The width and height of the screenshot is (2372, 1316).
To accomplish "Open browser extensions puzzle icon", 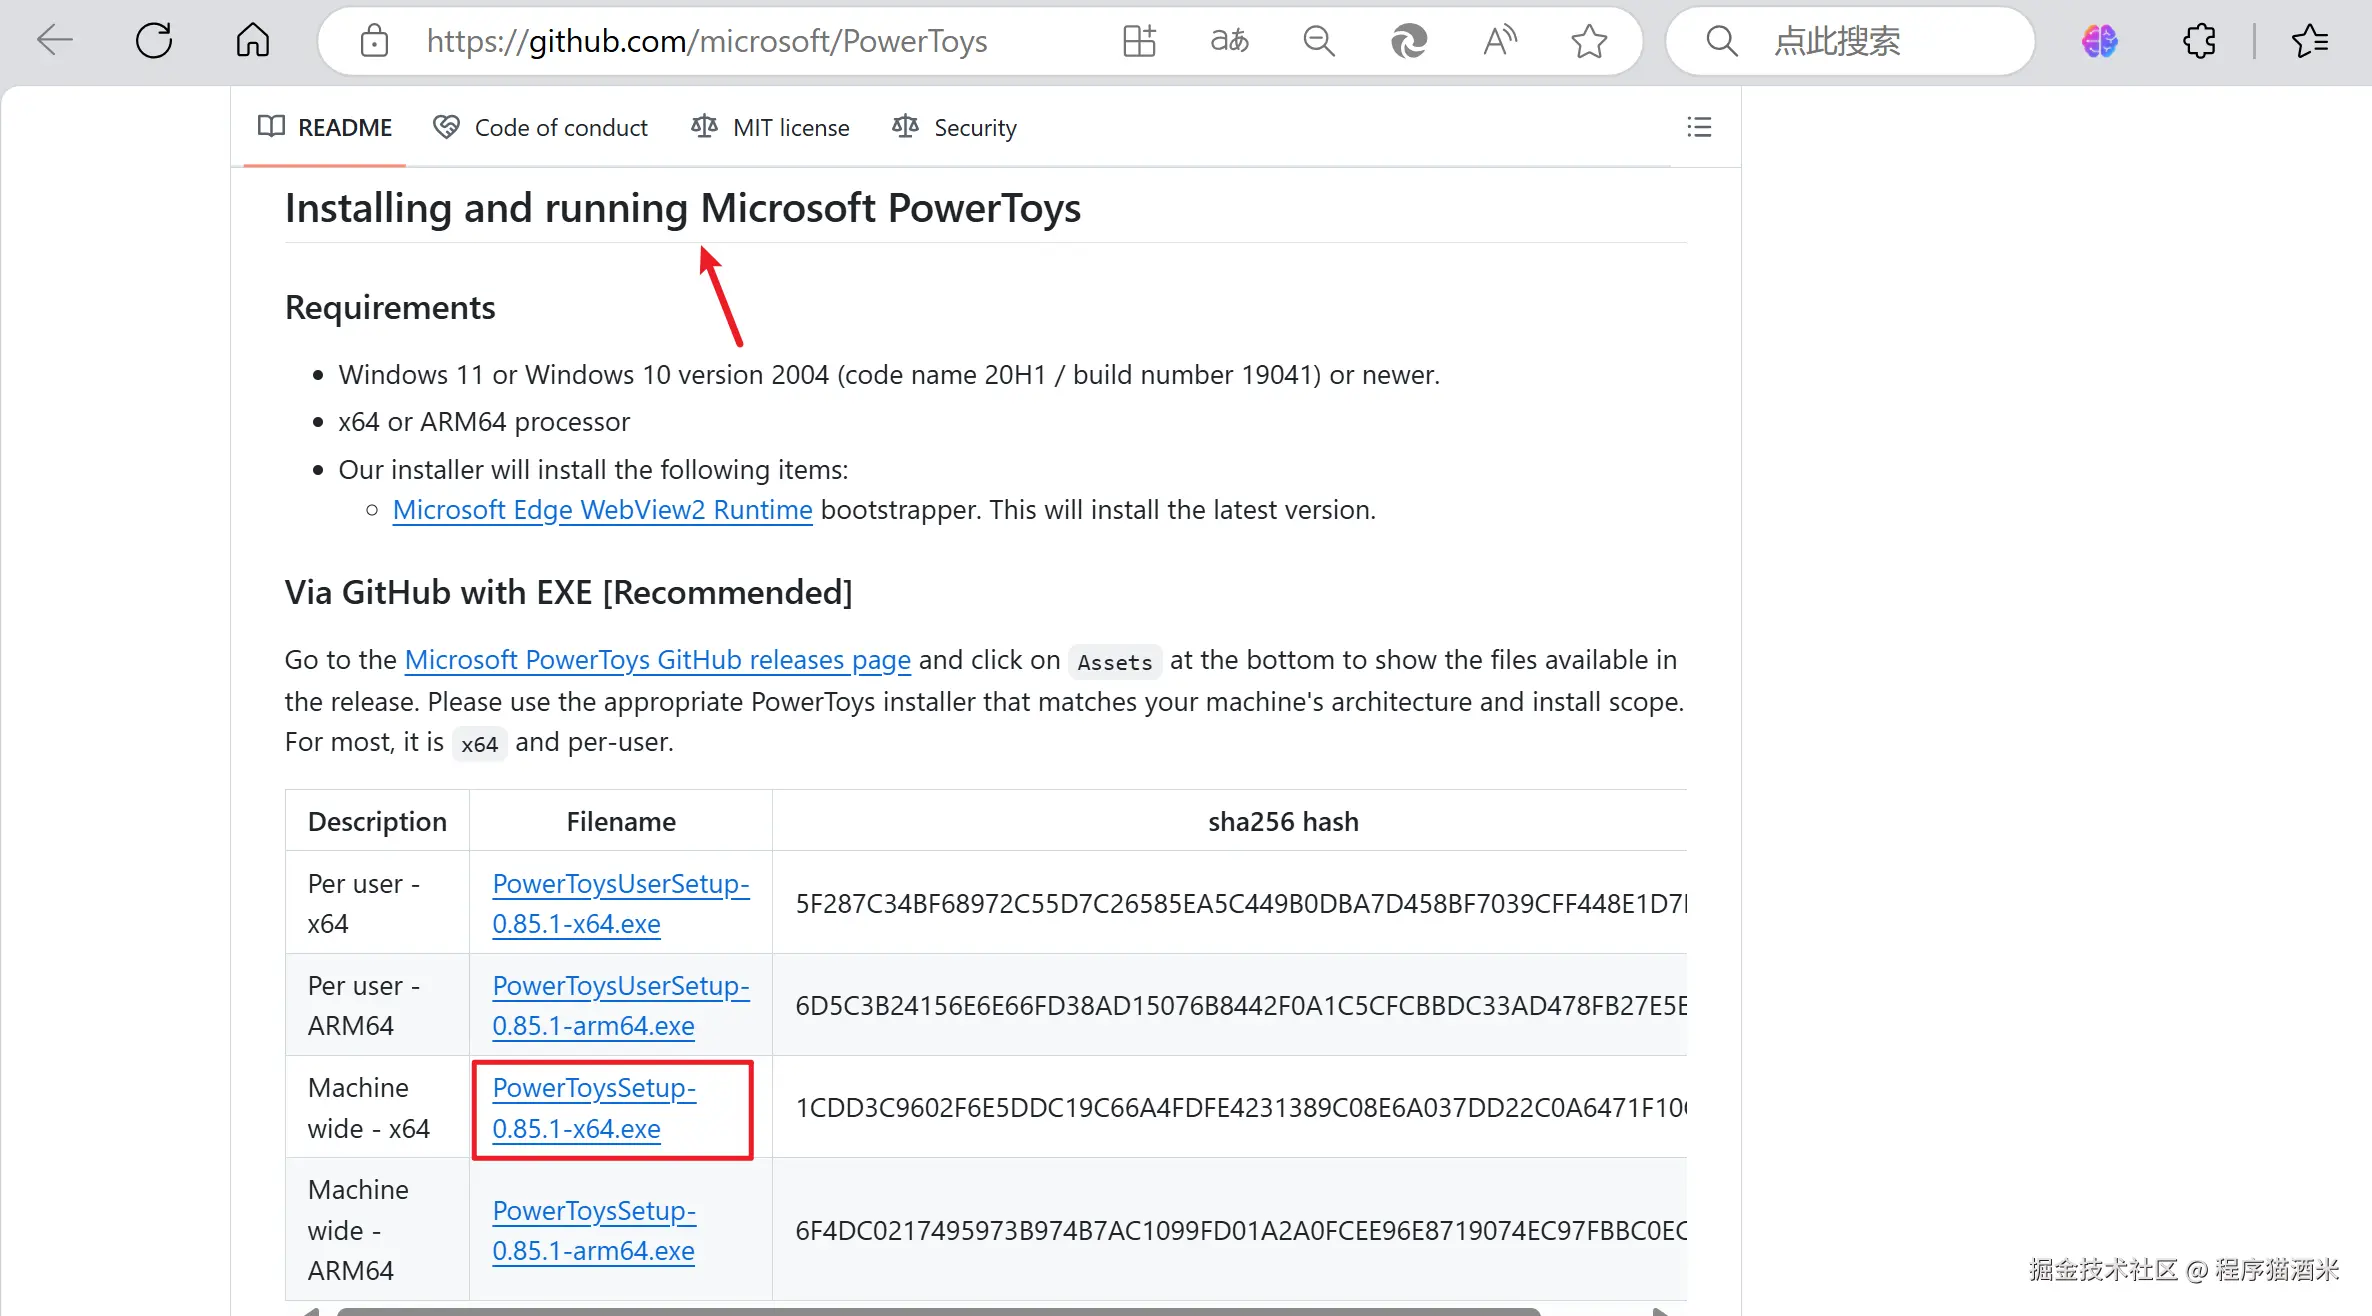I will tap(2199, 41).
